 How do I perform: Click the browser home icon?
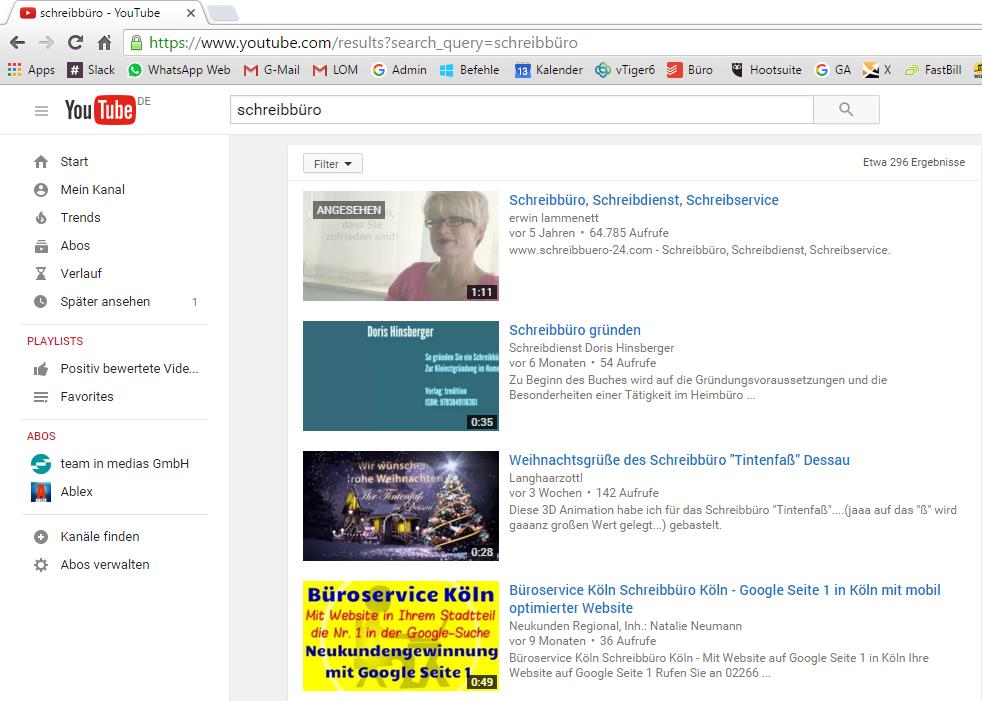[105, 43]
